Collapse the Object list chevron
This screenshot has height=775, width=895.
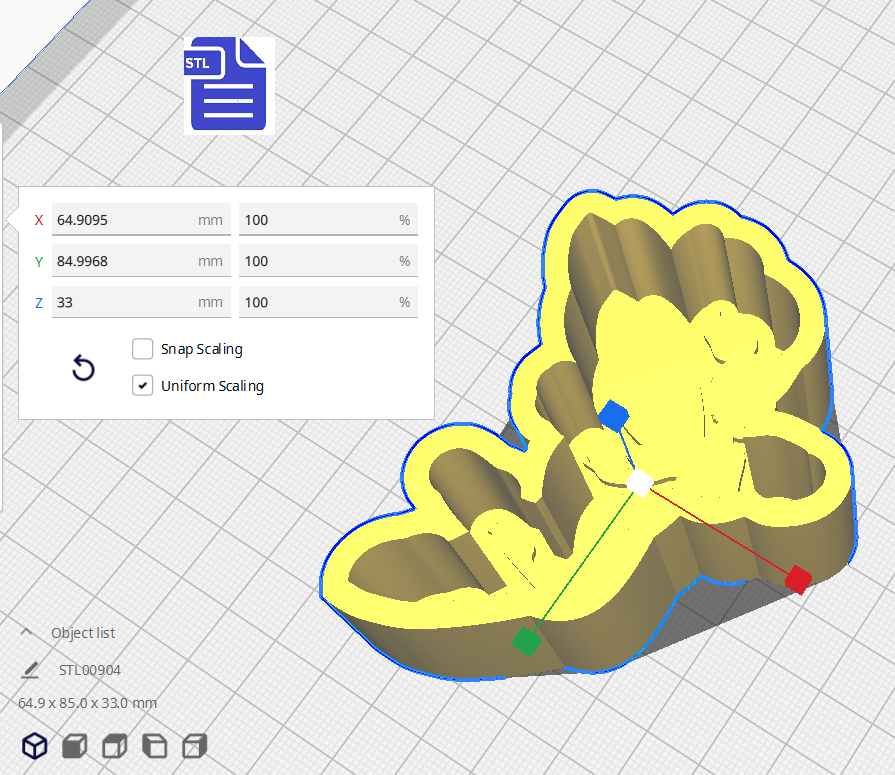pyautogui.click(x=27, y=632)
